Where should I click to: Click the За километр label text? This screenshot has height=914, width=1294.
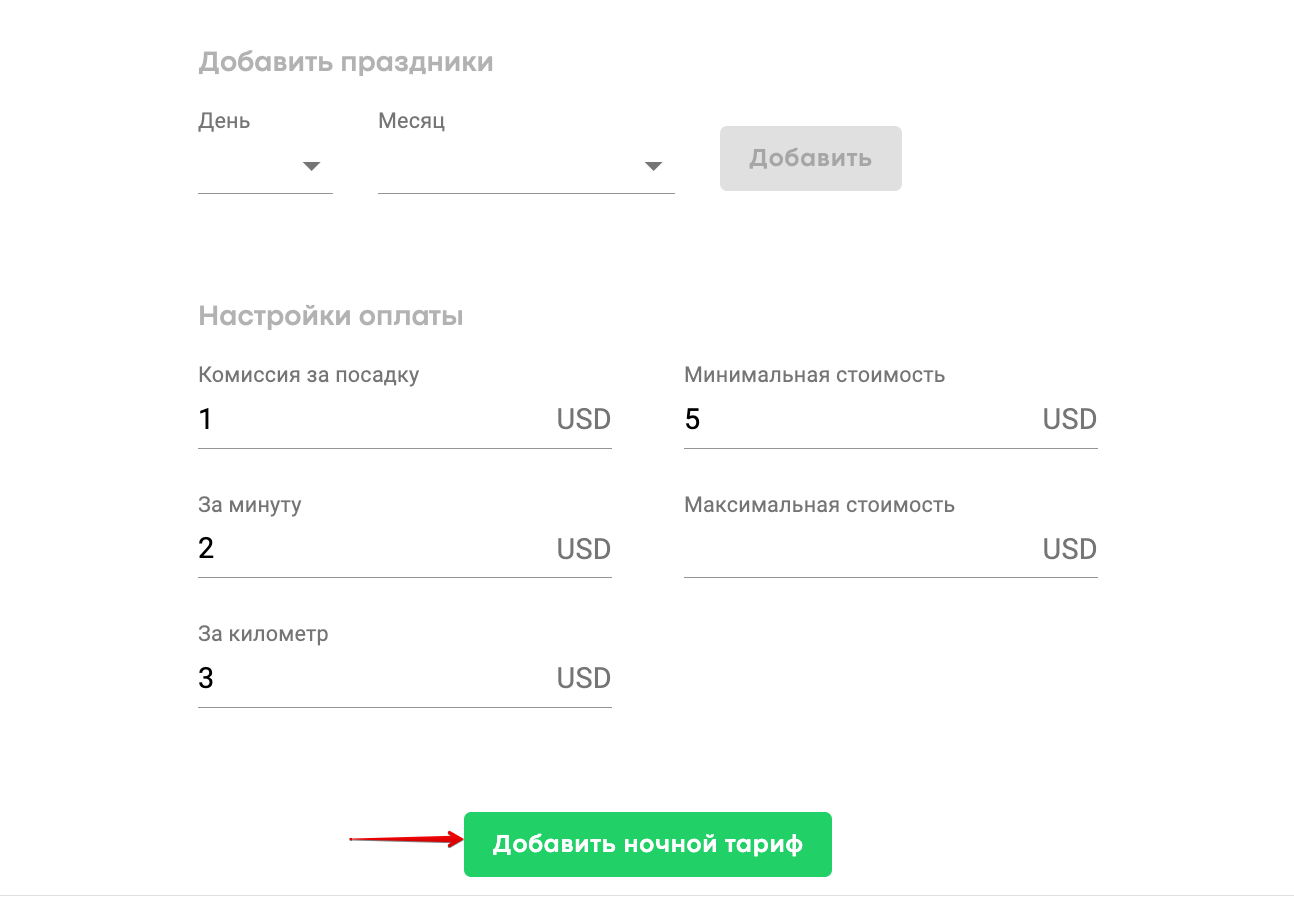[x=263, y=634]
